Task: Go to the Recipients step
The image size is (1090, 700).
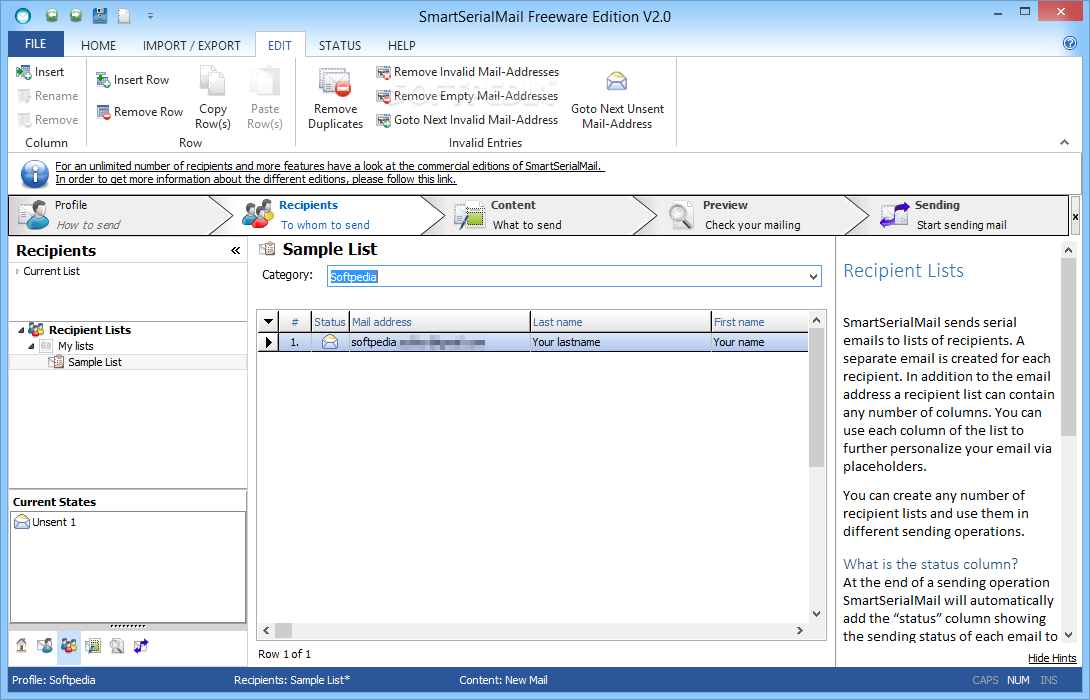Action: pos(334,215)
